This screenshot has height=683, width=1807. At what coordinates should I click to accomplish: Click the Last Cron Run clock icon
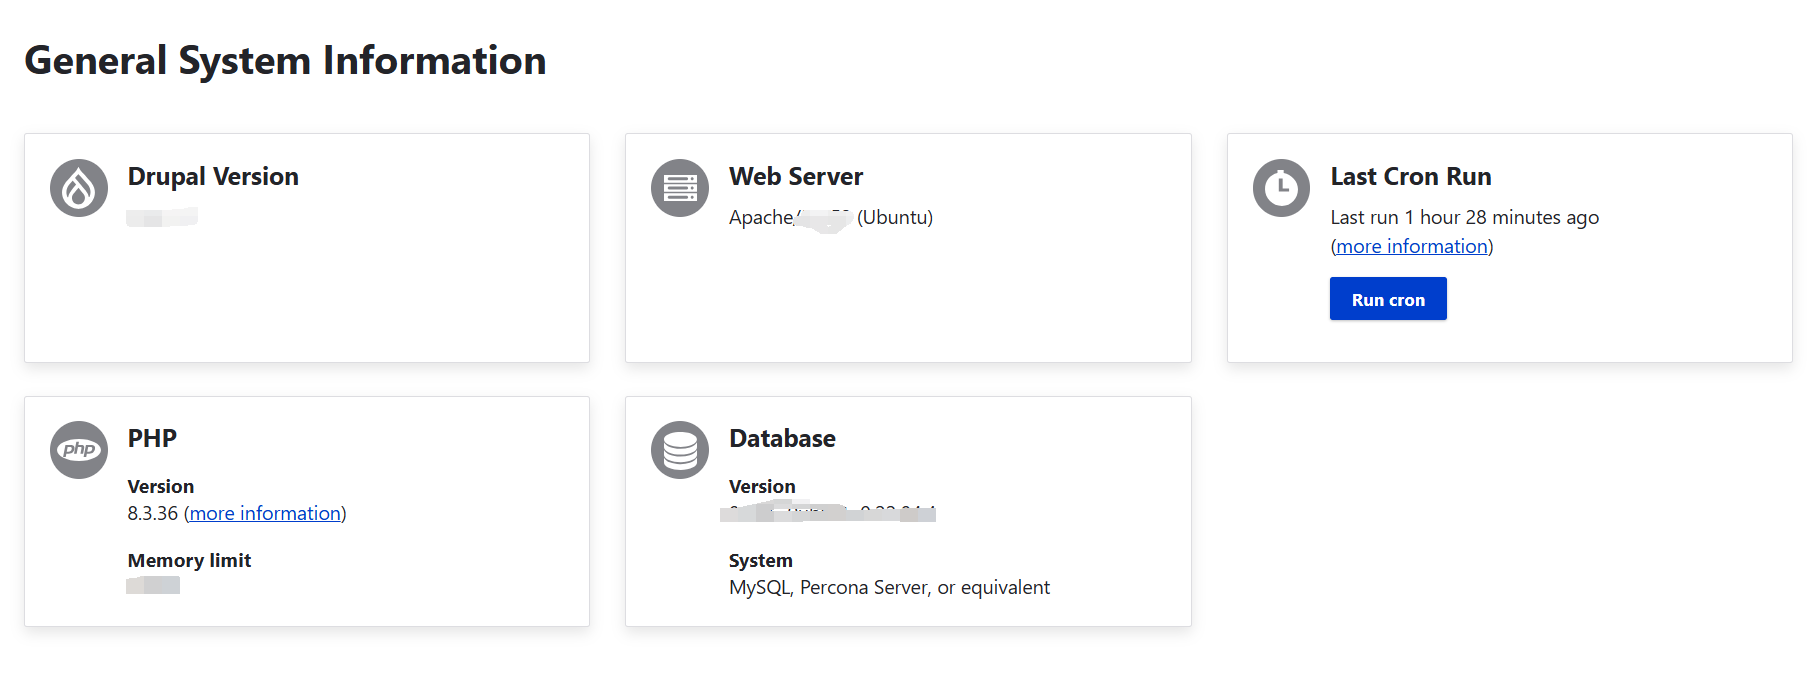click(1281, 188)
